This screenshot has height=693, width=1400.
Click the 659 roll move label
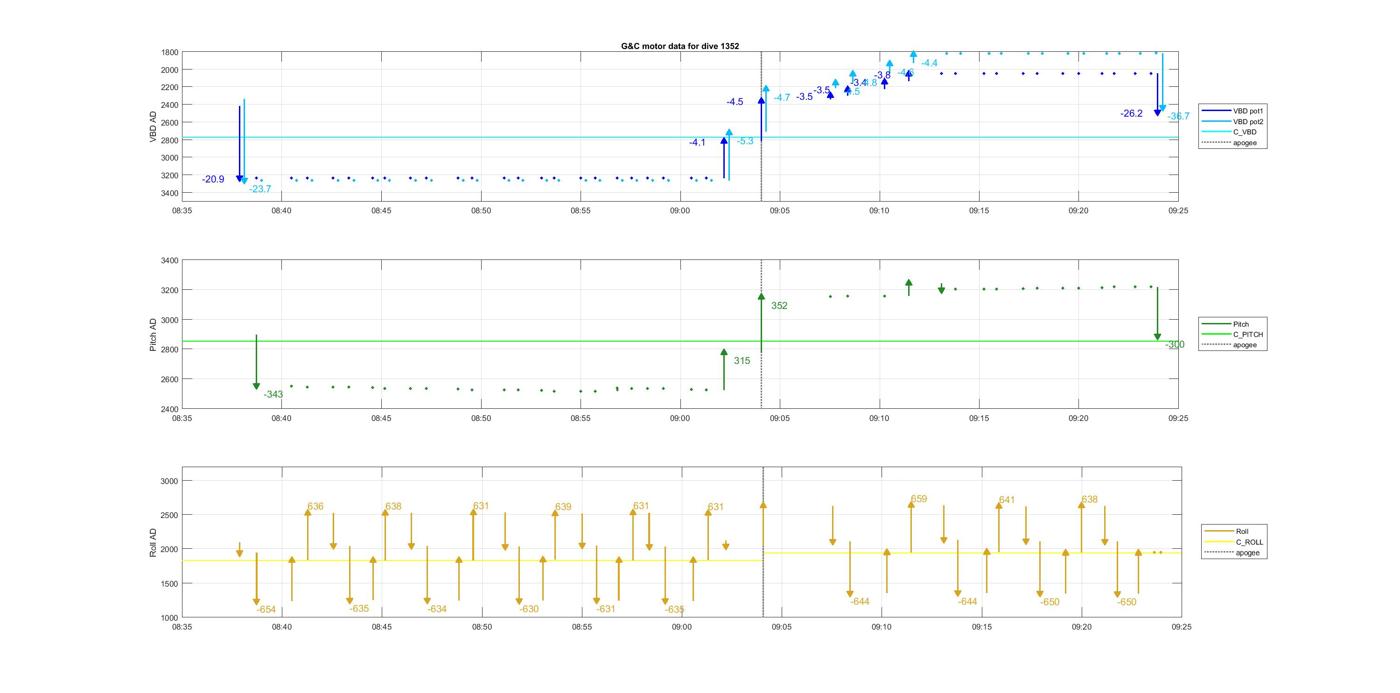pos(919,499)
